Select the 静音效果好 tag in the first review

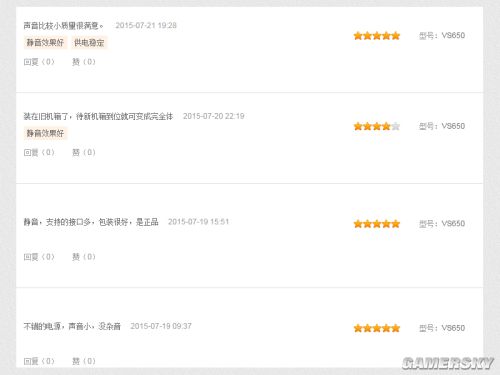45,43
